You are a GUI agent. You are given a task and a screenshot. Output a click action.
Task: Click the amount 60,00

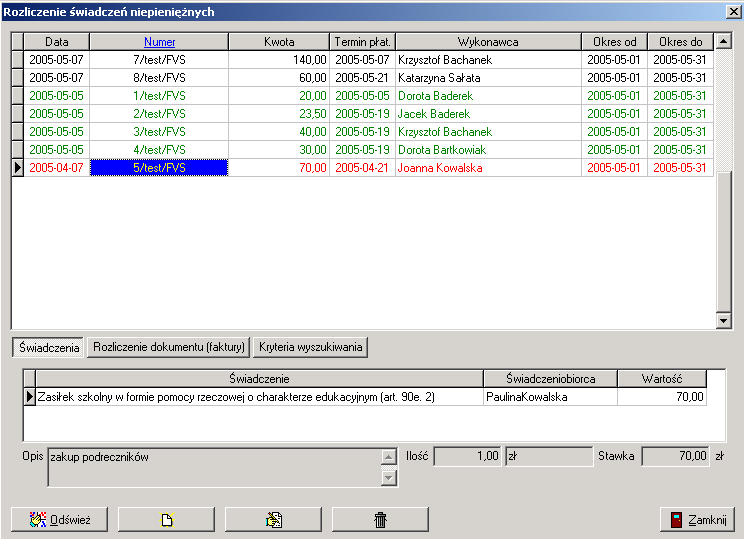click(x=313, y=78)
